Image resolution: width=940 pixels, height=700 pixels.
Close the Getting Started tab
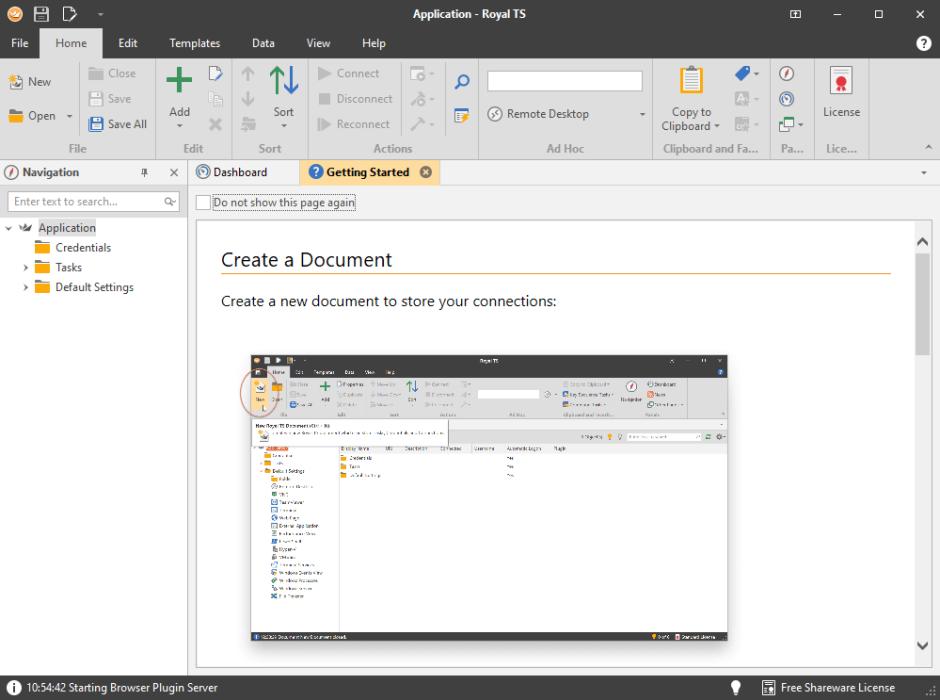(426, 172)
